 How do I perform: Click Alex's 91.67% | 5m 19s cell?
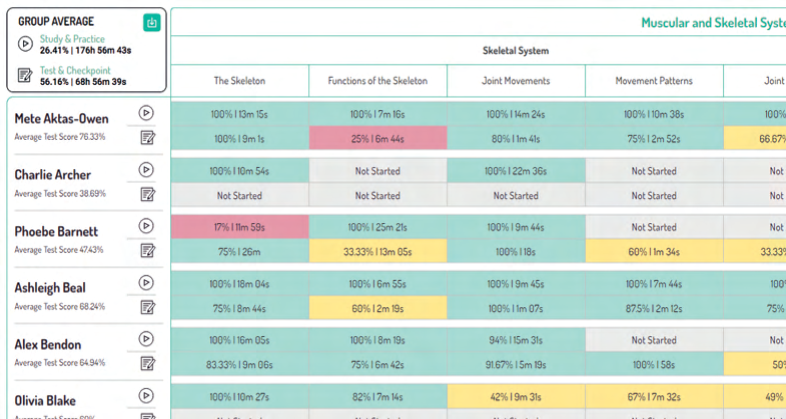(x=516, y=364)
